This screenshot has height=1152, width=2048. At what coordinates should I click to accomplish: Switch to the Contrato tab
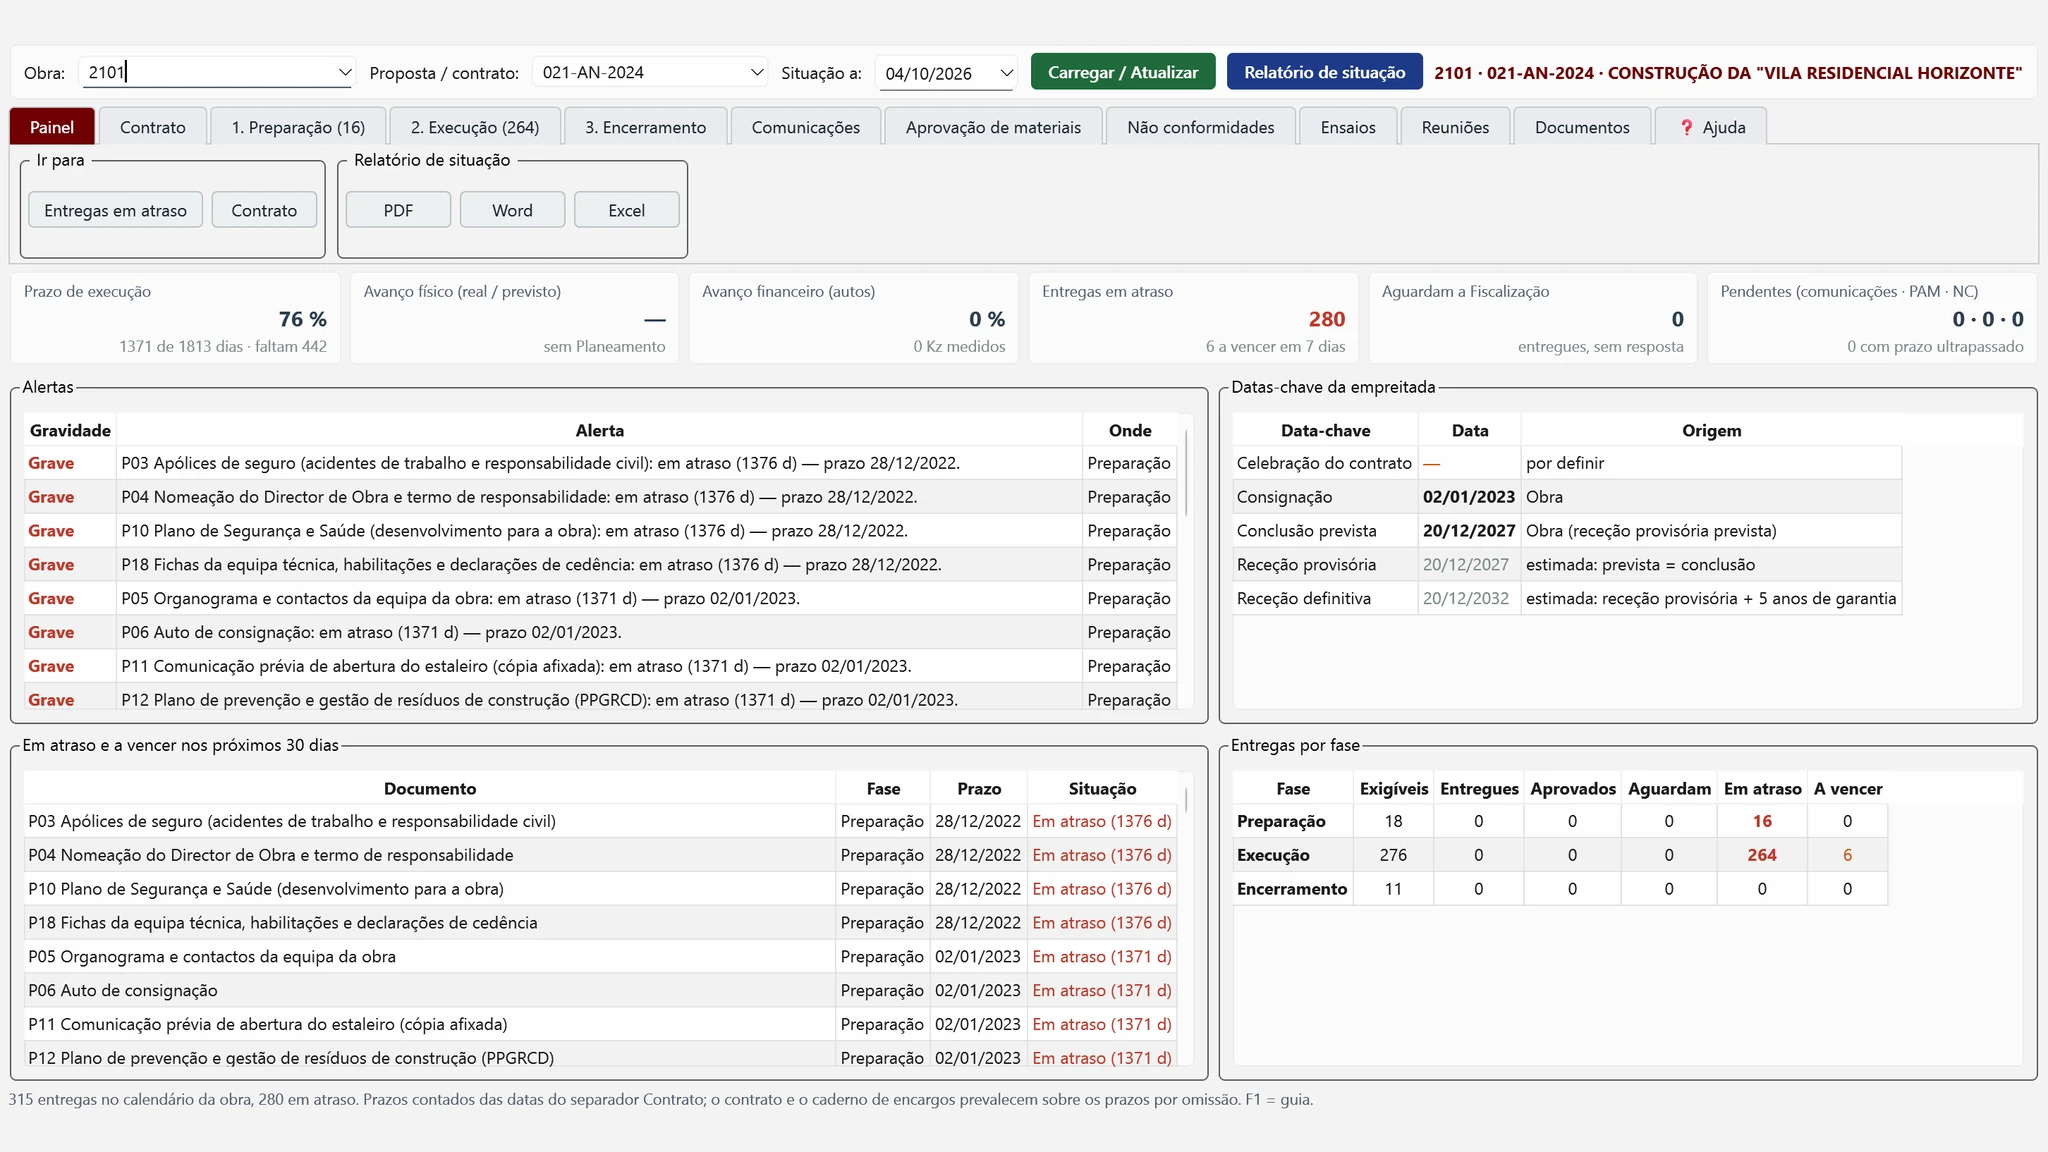point(153,127)
